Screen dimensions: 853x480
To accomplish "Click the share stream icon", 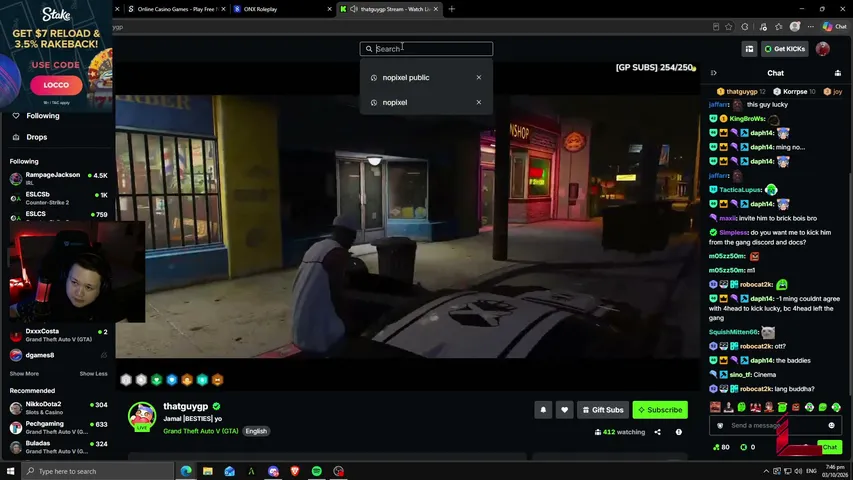I will [657, 432].
